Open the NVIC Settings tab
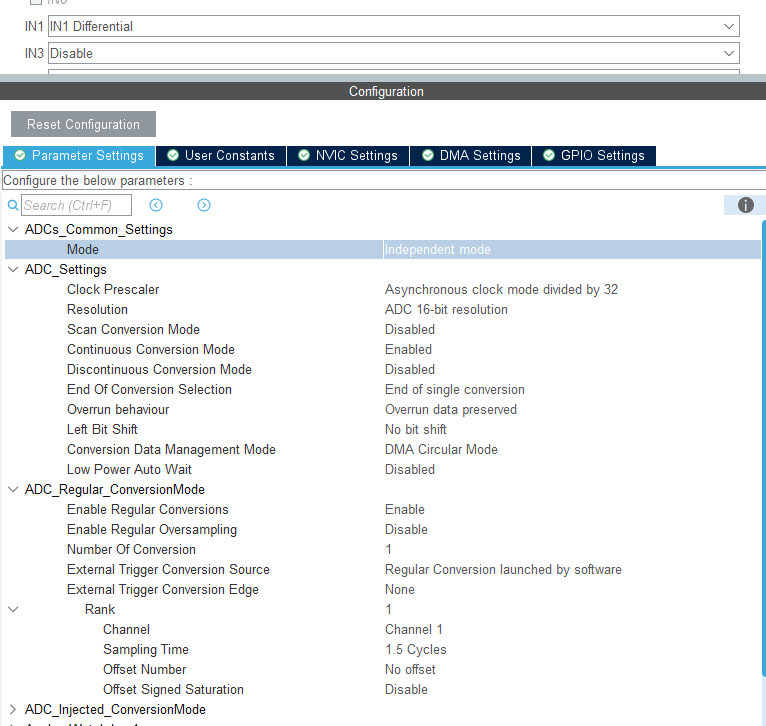766x726 pixels. [348, 156]
